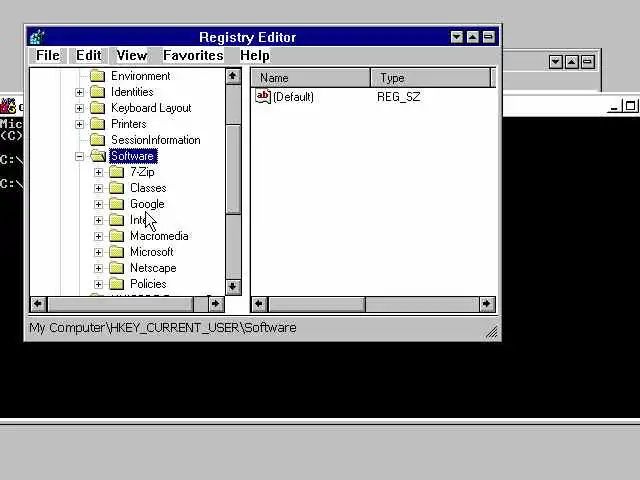Select the Keyboard Layout folder icon
This screenshot has width=640, height=480.
pyautogui.click(x=97, y=108)
